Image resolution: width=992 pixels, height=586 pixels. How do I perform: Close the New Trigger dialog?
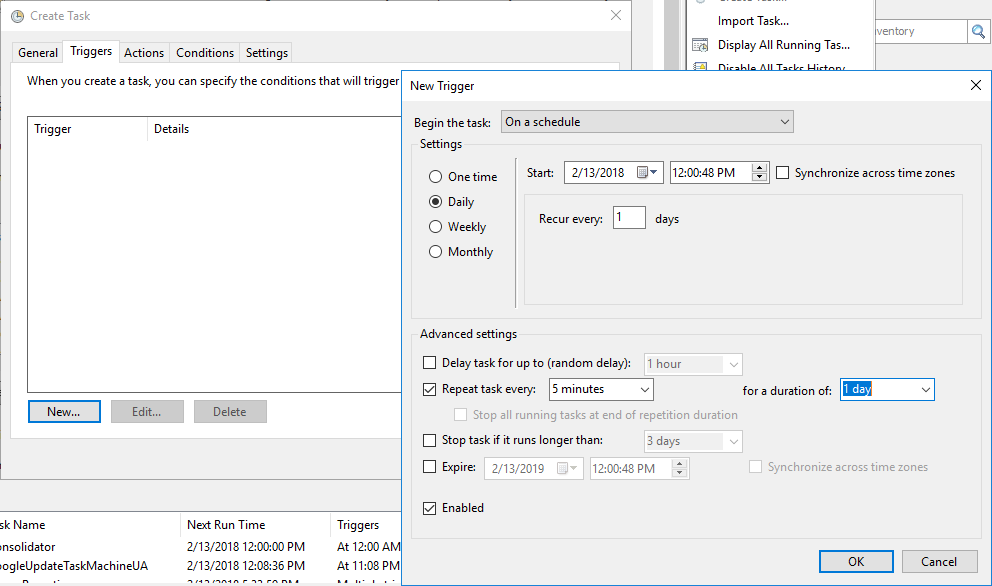(x=976, y=85)
